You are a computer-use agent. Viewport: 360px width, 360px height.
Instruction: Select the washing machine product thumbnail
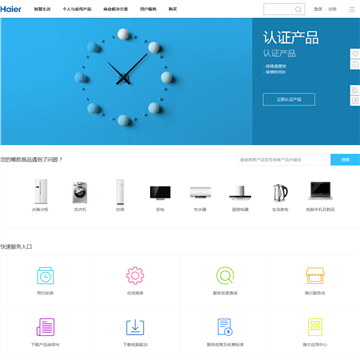point(80,192)
